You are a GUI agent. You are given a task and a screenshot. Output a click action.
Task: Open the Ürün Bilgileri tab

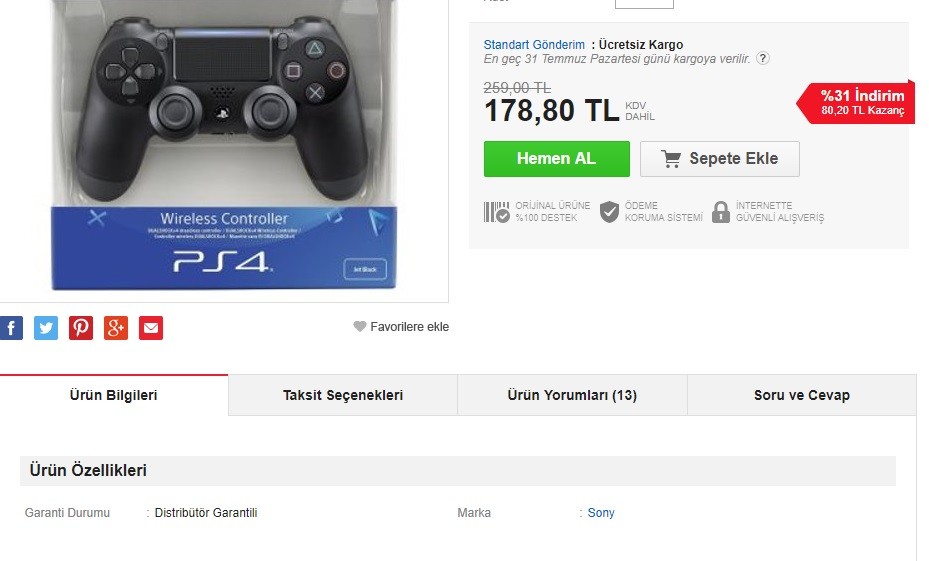point(114,395)
